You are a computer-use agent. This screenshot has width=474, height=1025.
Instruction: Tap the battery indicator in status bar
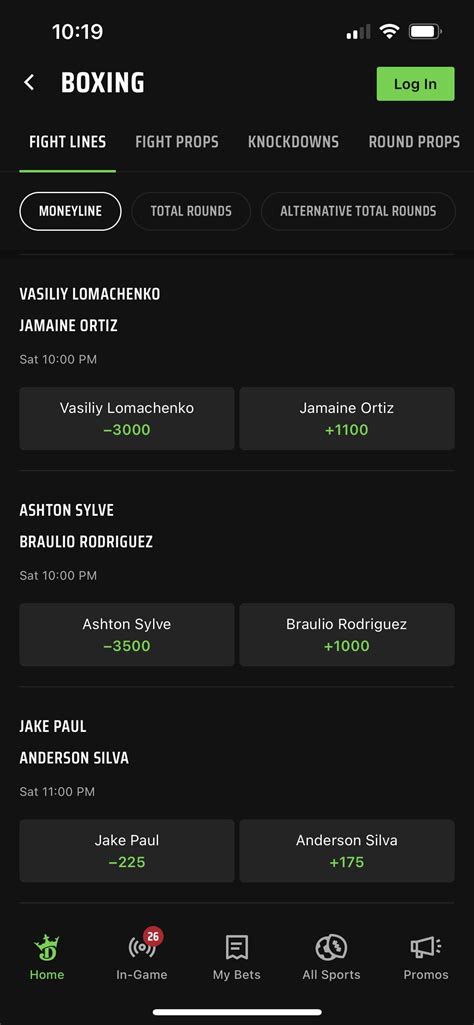click(425, 31)
